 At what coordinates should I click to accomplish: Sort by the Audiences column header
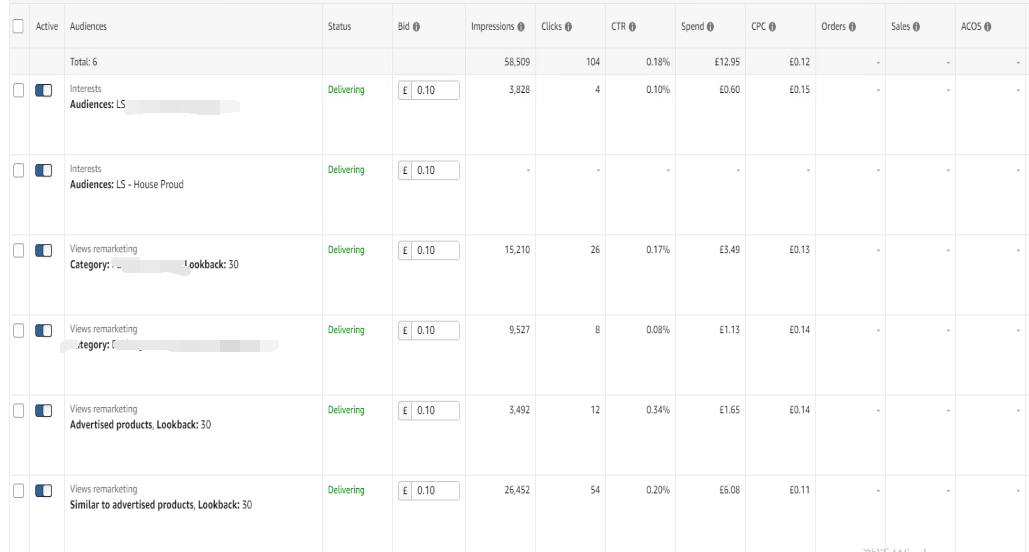(x=88, y=26)
